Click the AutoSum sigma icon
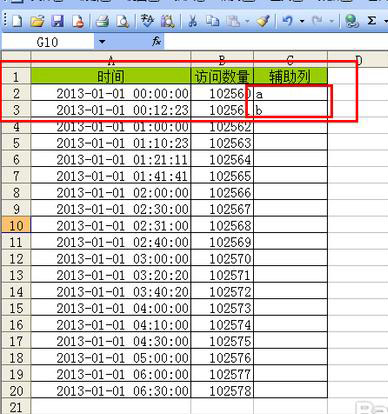Image resolution: width=388 pixels, height=414 pixels. pyautogui.click(x=372, y=21)
